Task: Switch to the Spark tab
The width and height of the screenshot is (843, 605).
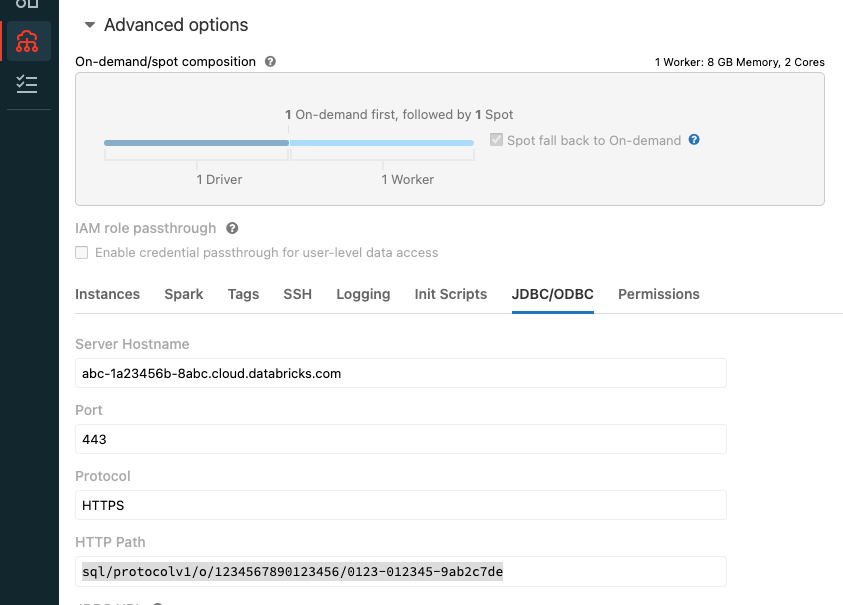Action: coord(184,294)
